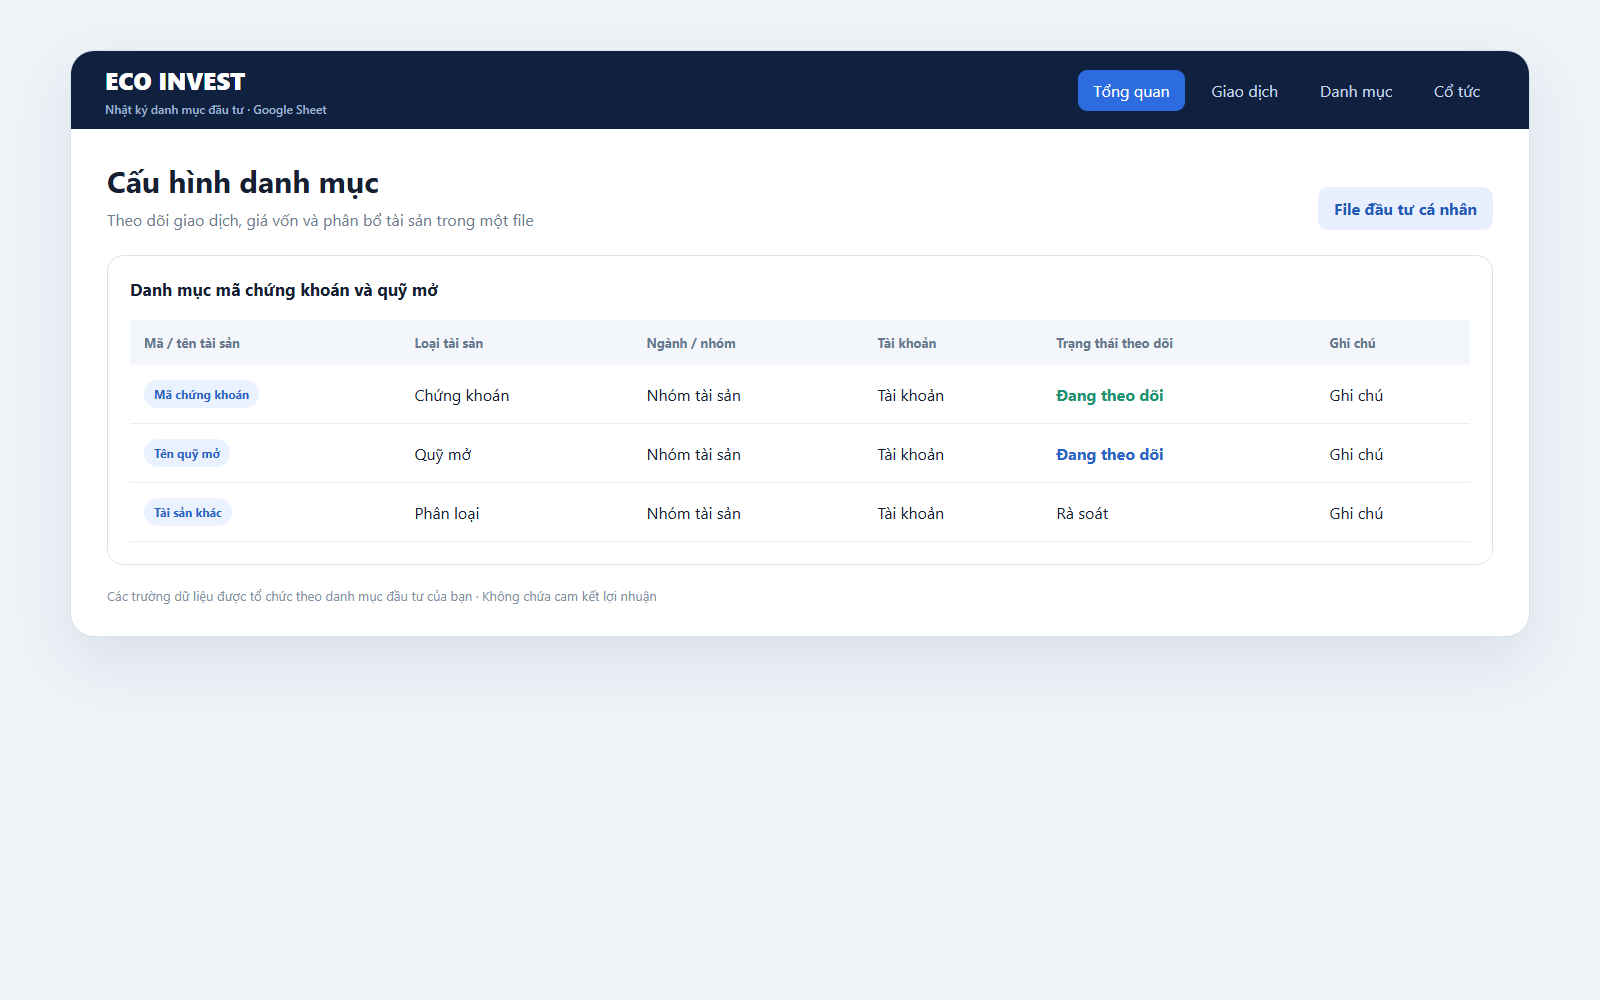Go to the Danh mục tab
This screenshot has height=1000, width=1600.
coord(1356,91)
